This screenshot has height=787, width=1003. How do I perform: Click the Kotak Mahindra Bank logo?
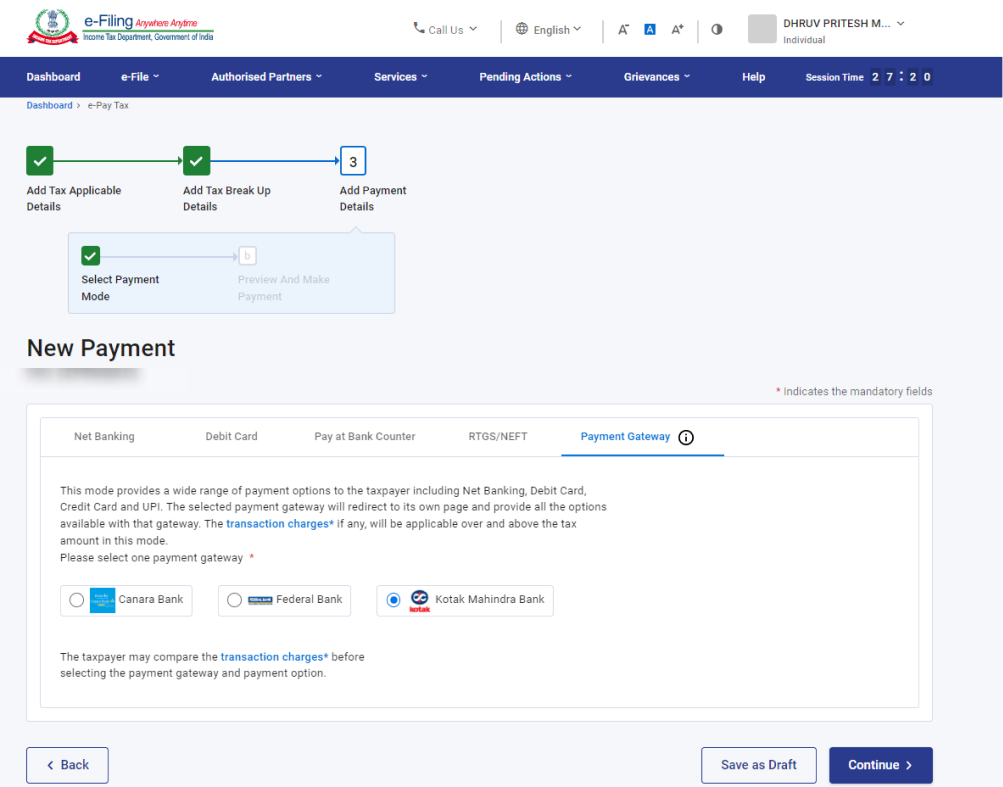(420, 601)
